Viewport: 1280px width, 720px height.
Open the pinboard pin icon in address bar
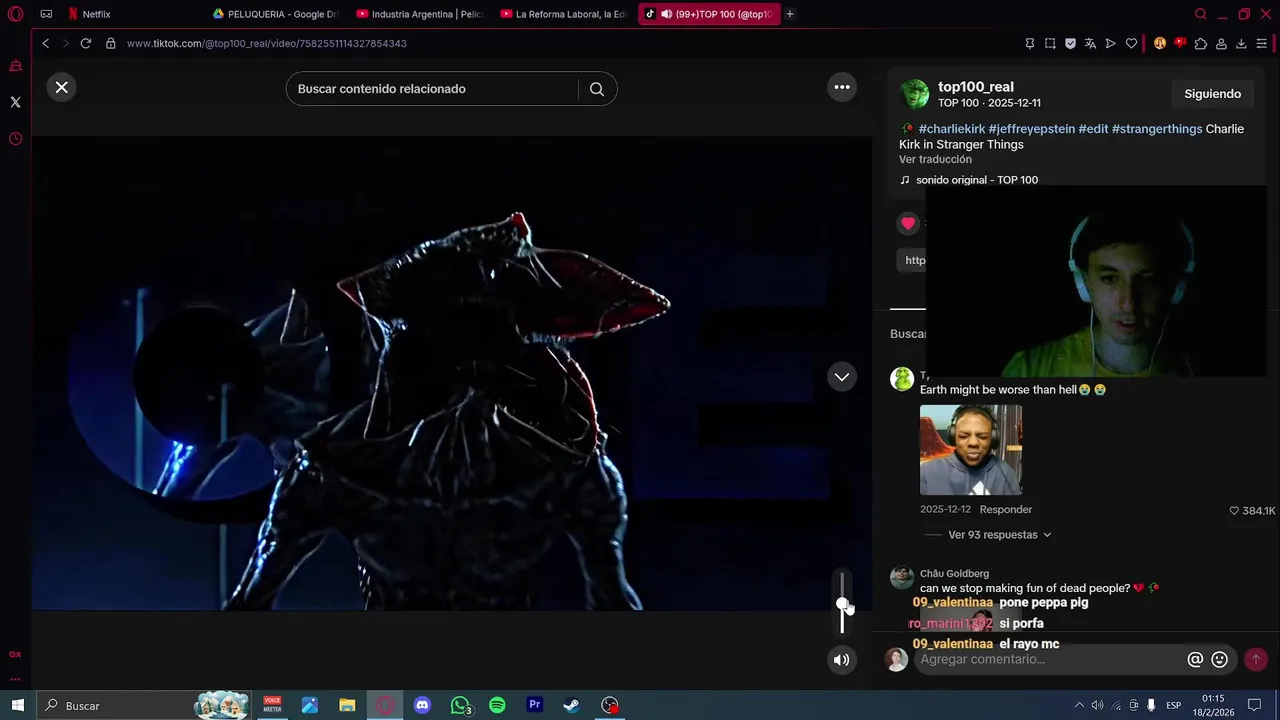pyautogui.click(x=1030, y=43)
